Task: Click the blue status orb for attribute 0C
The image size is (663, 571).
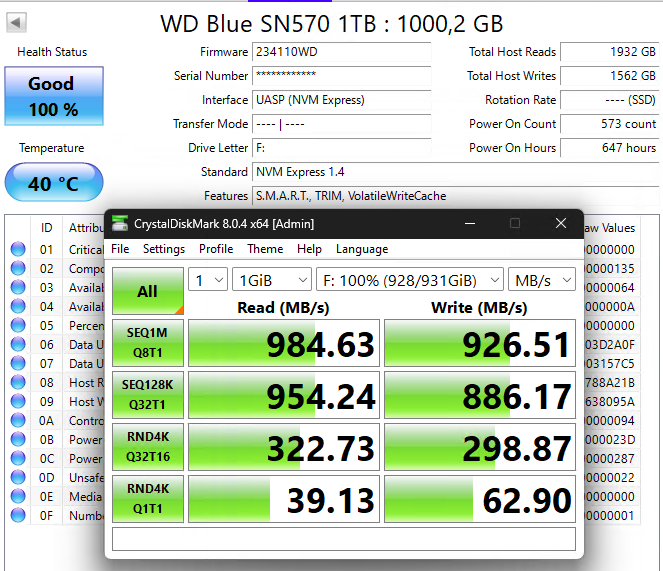Action: point(18,458)
